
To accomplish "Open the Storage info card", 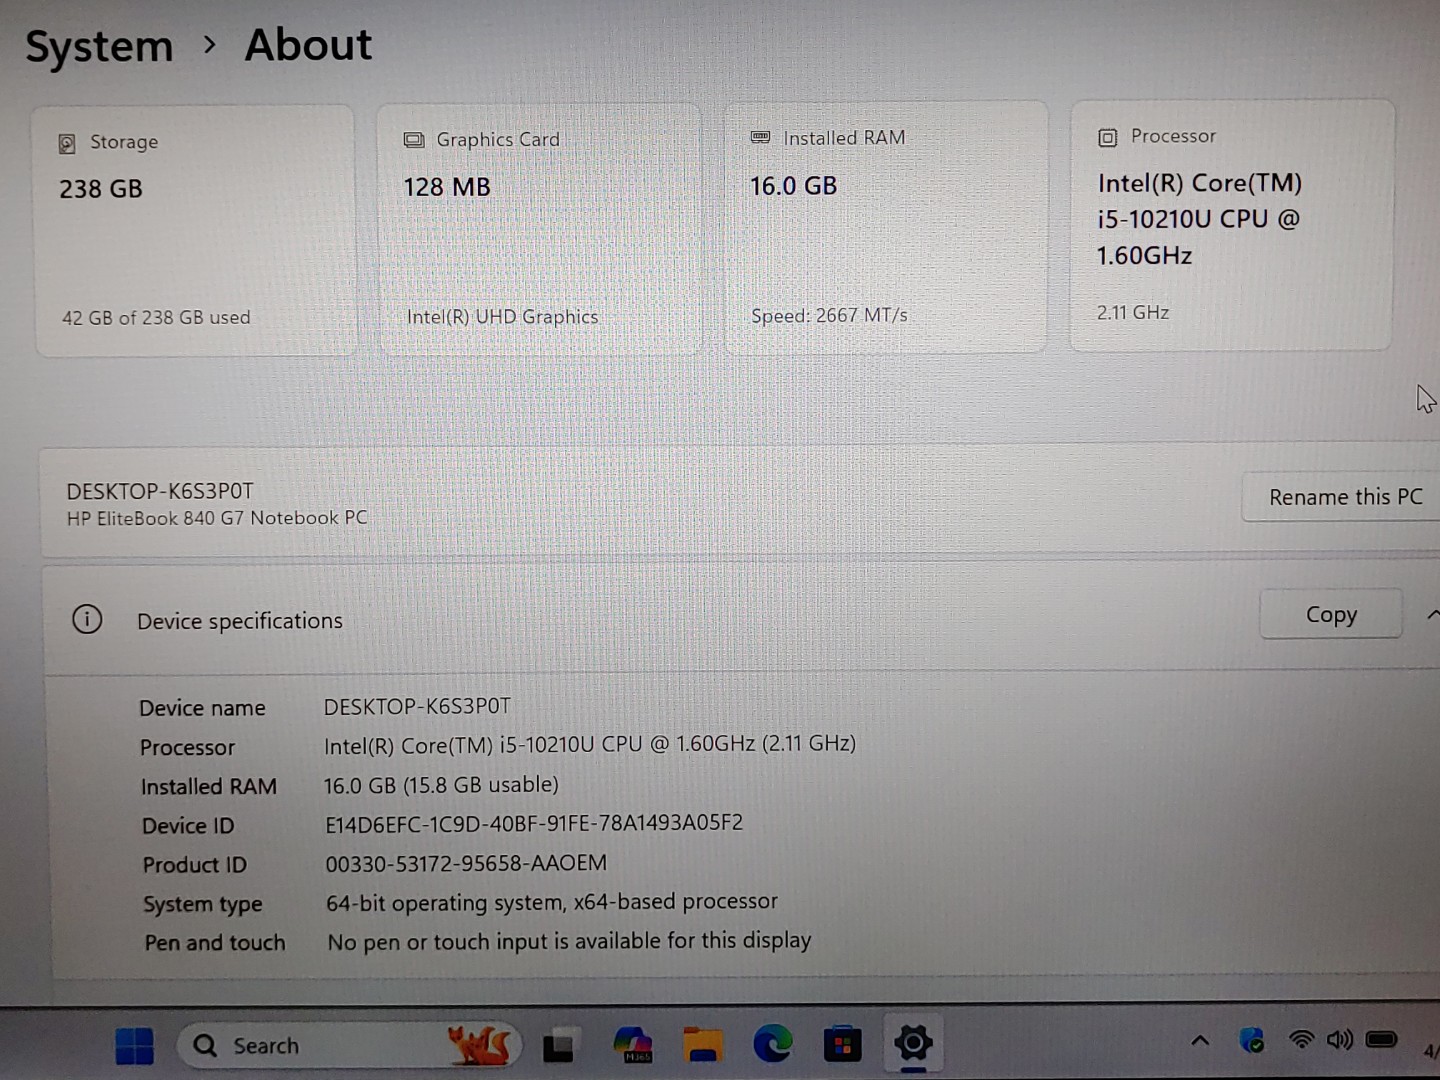I will pyautogui.click(x=195, y=230).
